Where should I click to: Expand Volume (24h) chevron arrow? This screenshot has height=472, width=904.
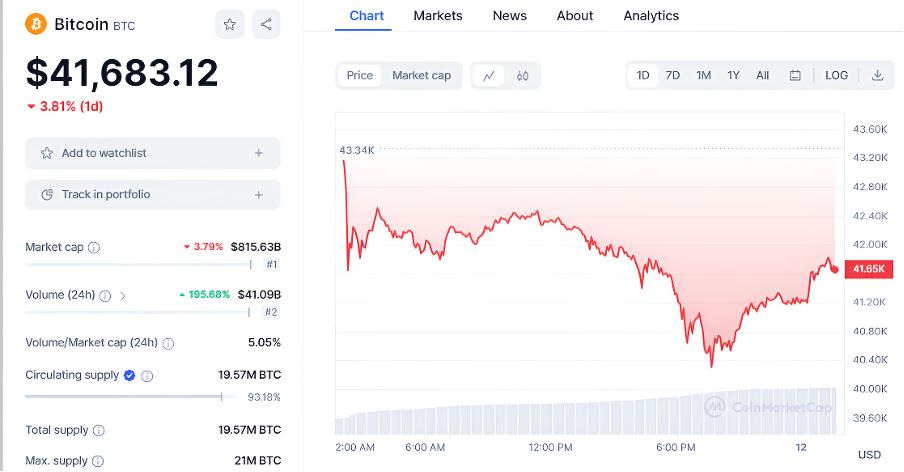pyautogui.click(x=123, y=295)
